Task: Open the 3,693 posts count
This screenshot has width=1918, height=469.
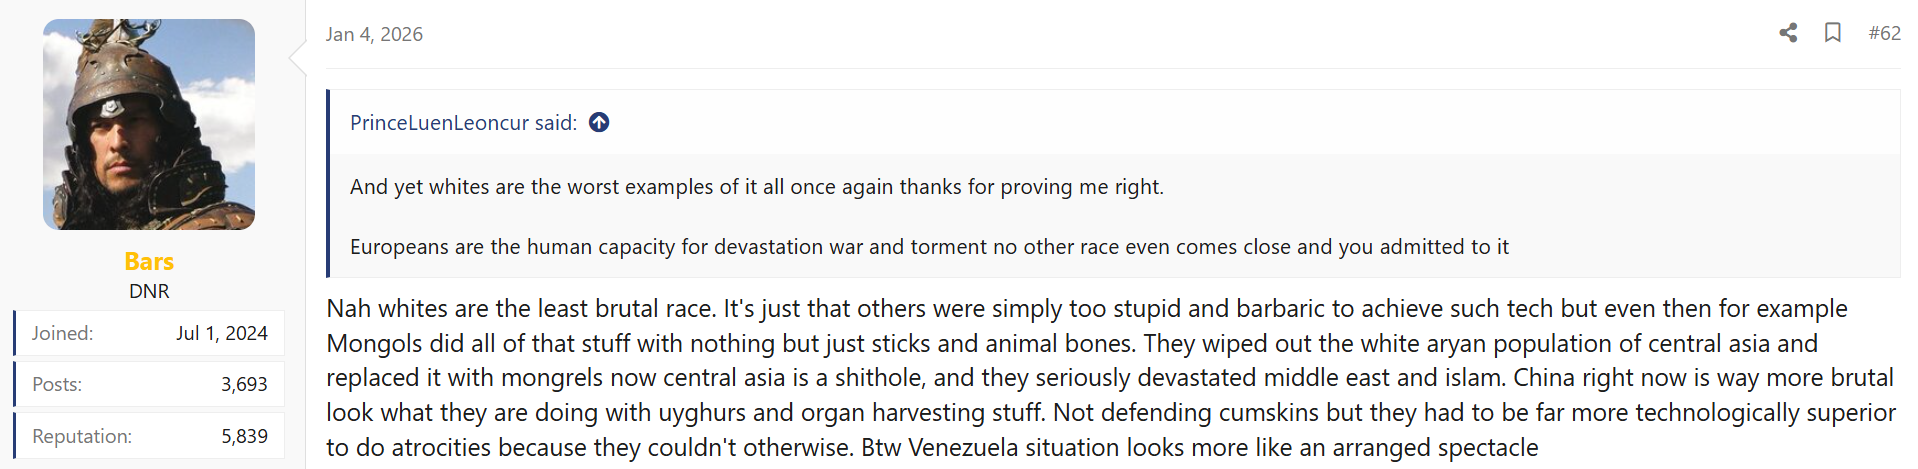Action: click(244, 384)
